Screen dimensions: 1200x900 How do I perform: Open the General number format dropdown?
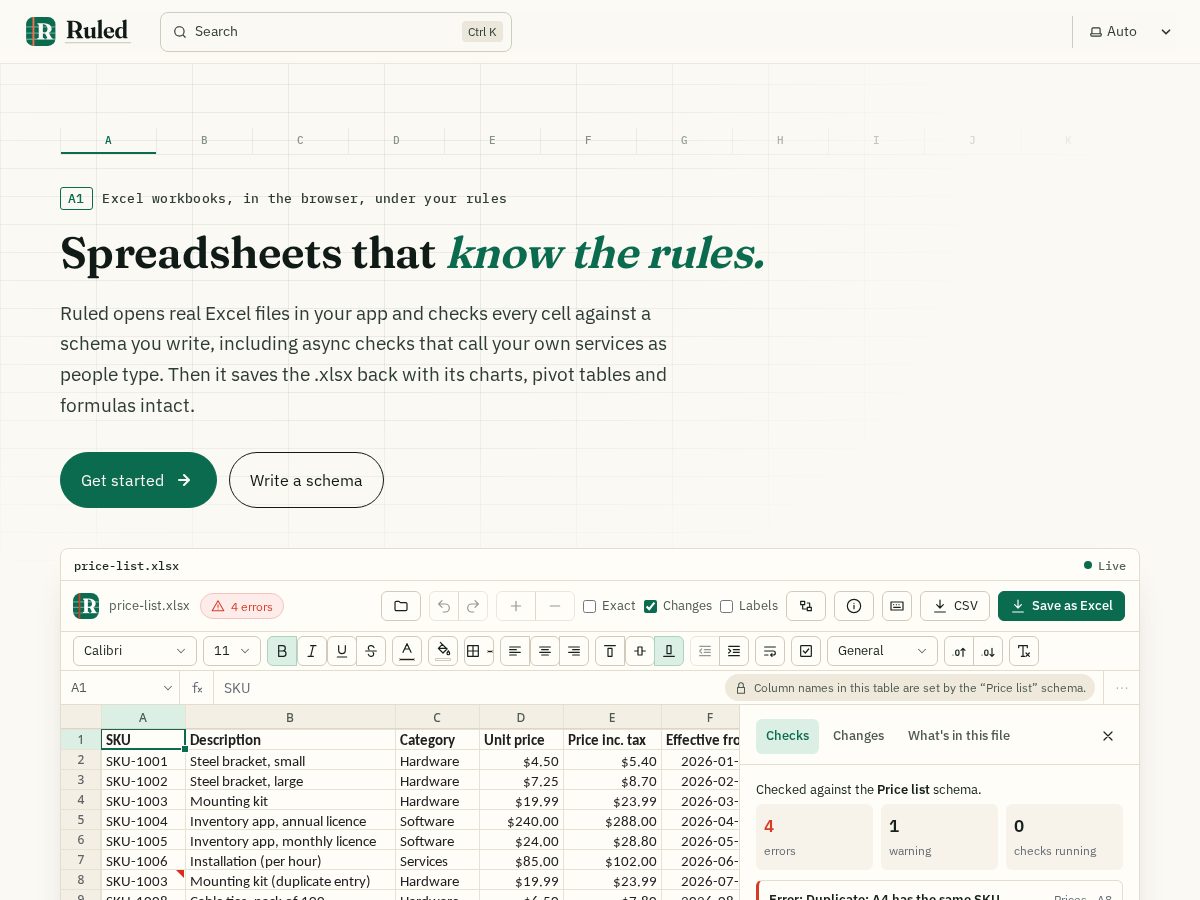coord(882,651)
